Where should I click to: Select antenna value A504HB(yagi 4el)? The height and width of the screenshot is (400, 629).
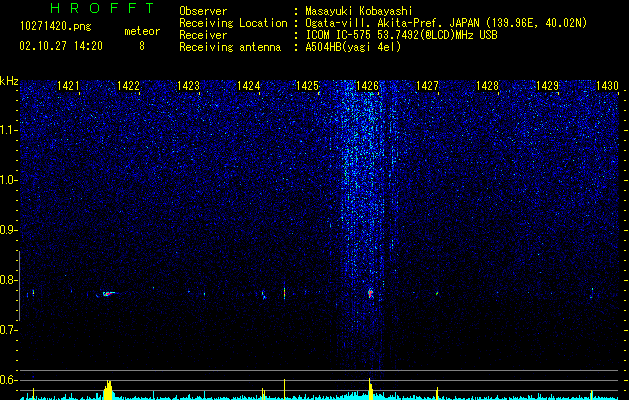353,47
